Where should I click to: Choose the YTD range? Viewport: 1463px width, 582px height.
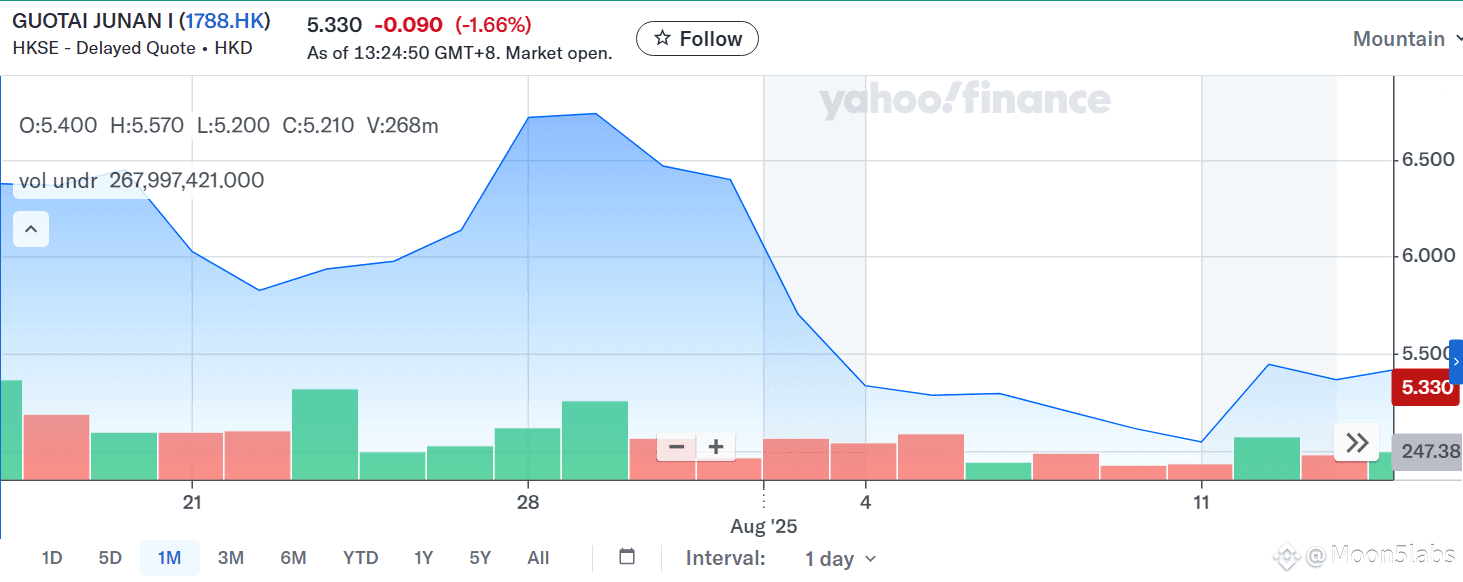tap(361, 558)
